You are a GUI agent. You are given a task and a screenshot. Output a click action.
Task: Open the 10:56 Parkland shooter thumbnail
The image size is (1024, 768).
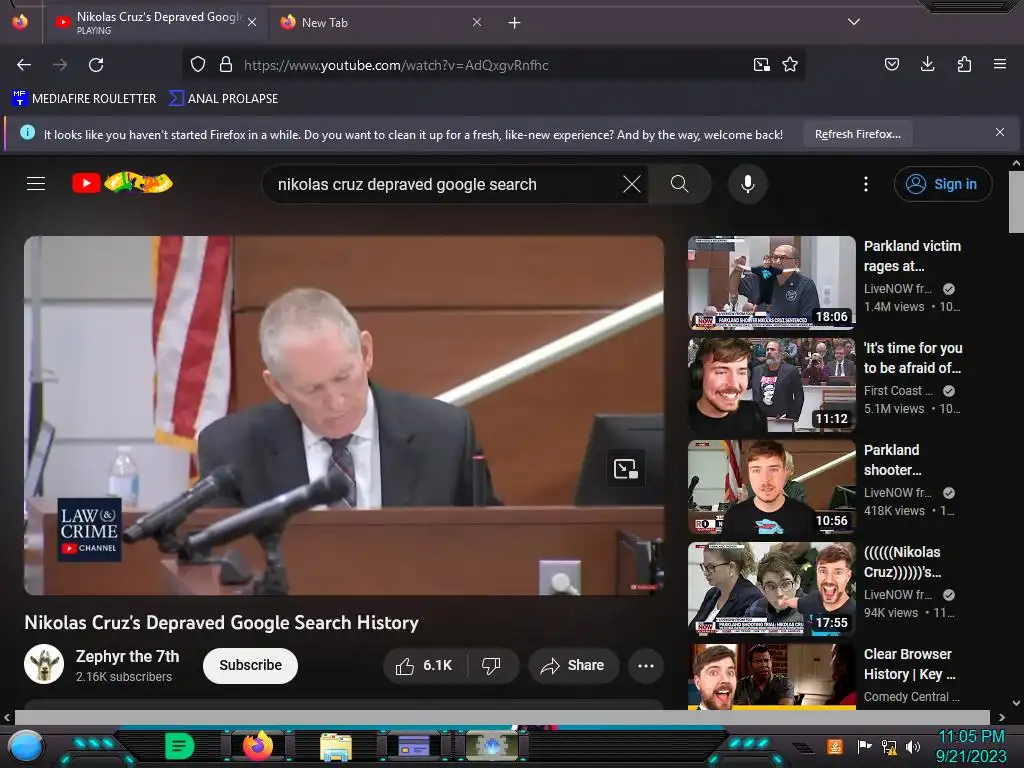[771, 487]
